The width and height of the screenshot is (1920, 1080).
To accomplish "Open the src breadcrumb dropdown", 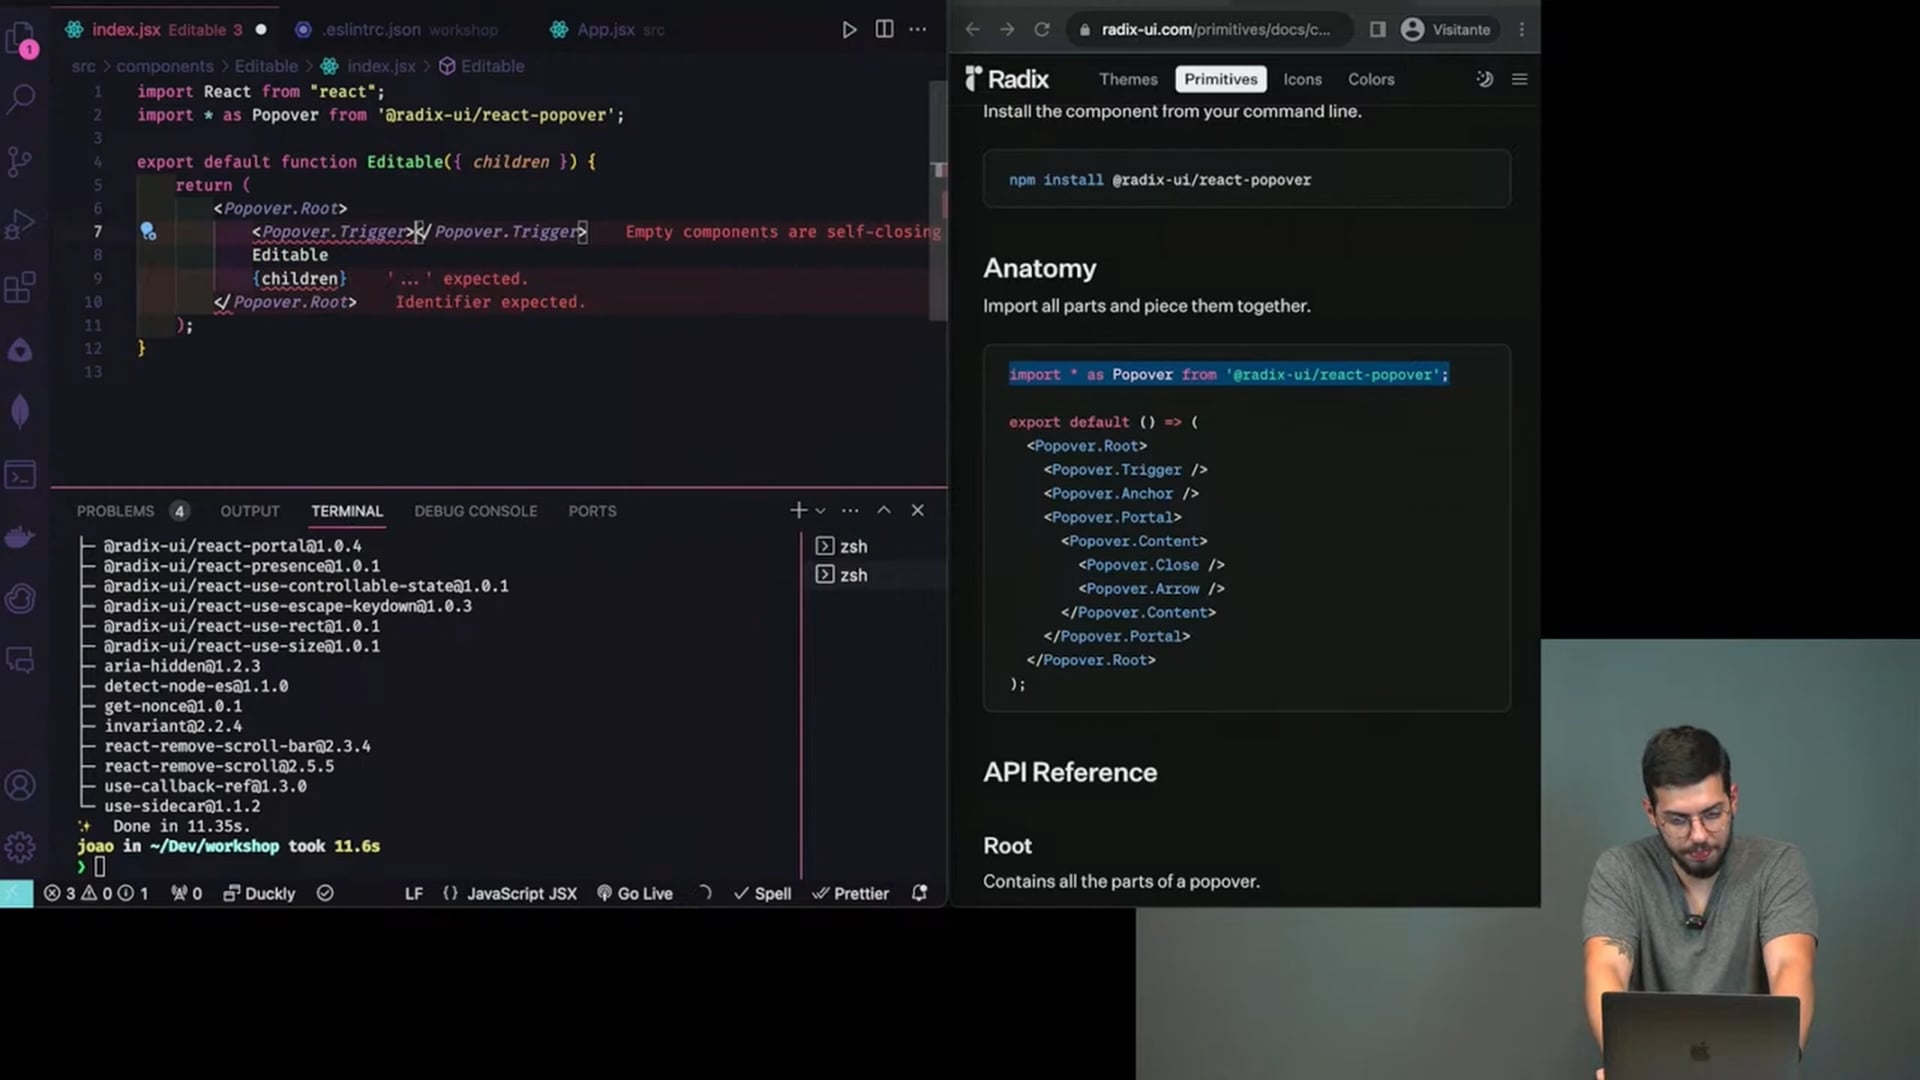I will [x=84, y=66].
